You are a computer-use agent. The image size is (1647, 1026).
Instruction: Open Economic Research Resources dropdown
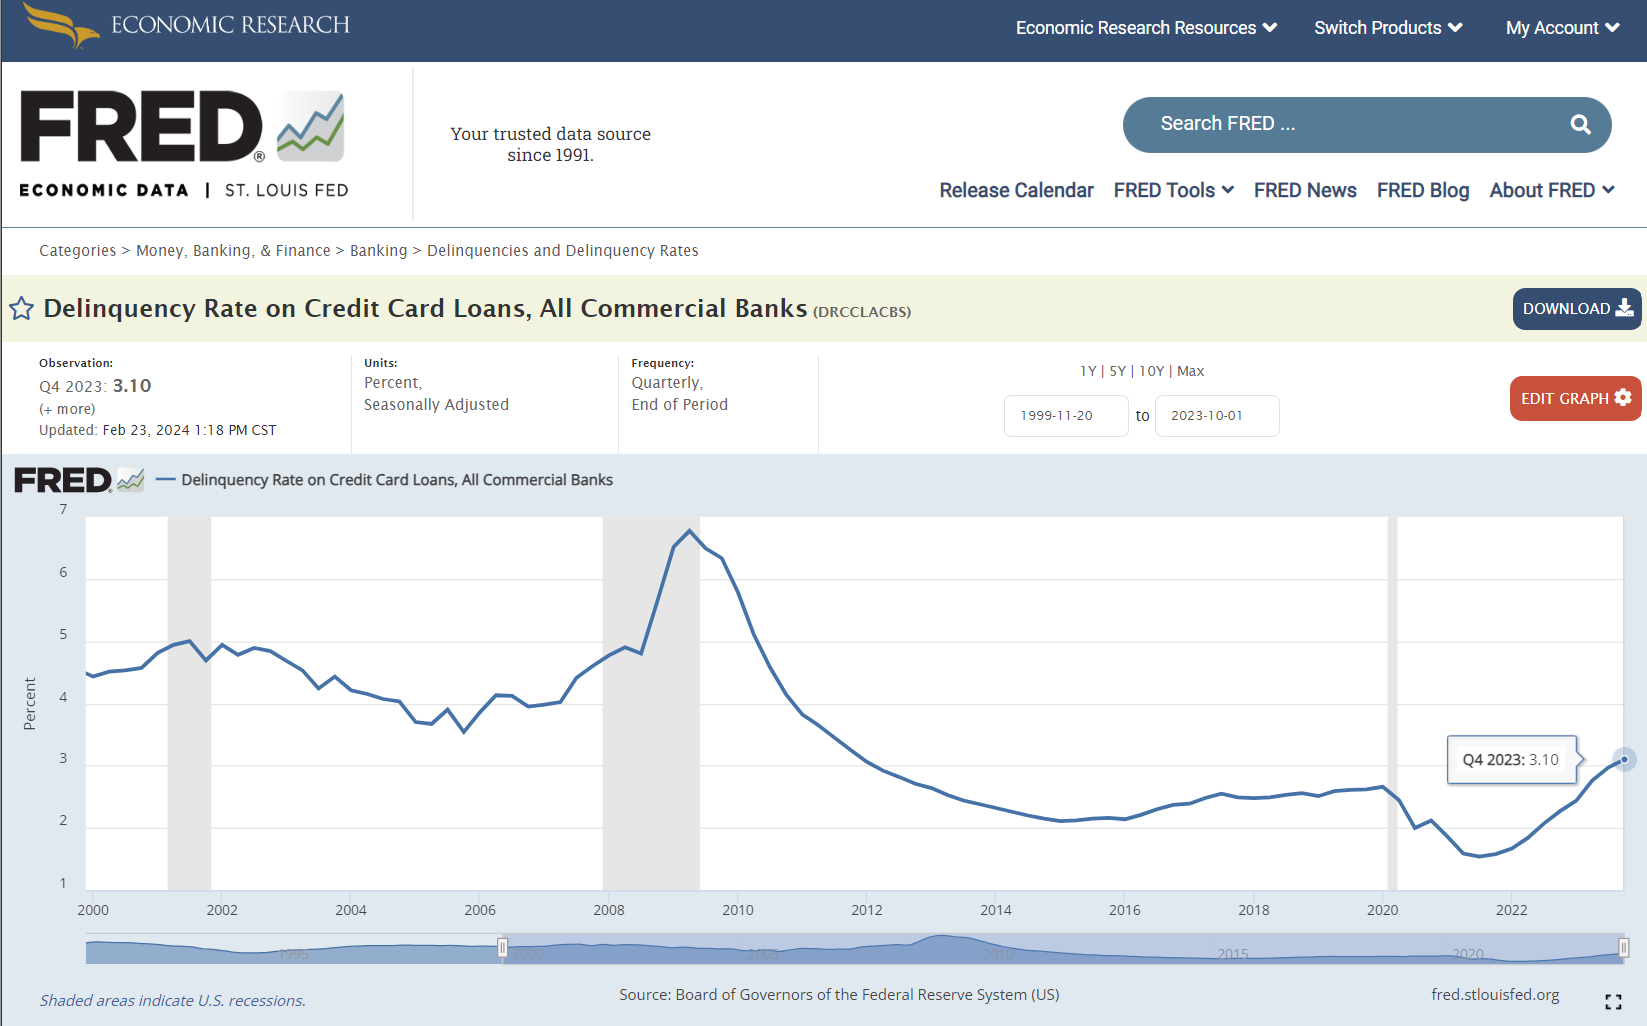[1146, 28]
